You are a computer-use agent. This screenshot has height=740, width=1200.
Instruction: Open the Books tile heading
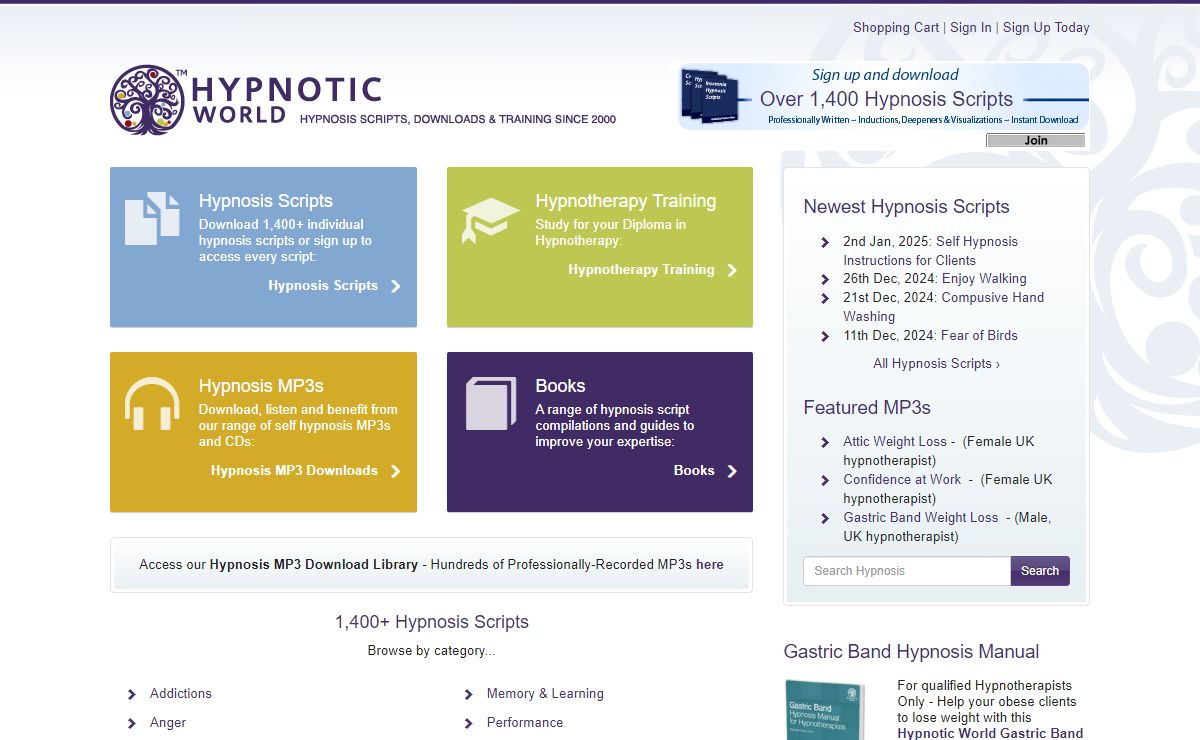(x=560, y=386)
